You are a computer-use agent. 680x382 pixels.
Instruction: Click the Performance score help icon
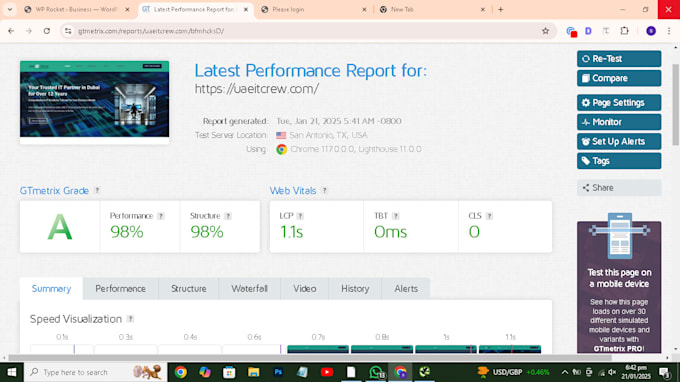click(x=161, y=216)
